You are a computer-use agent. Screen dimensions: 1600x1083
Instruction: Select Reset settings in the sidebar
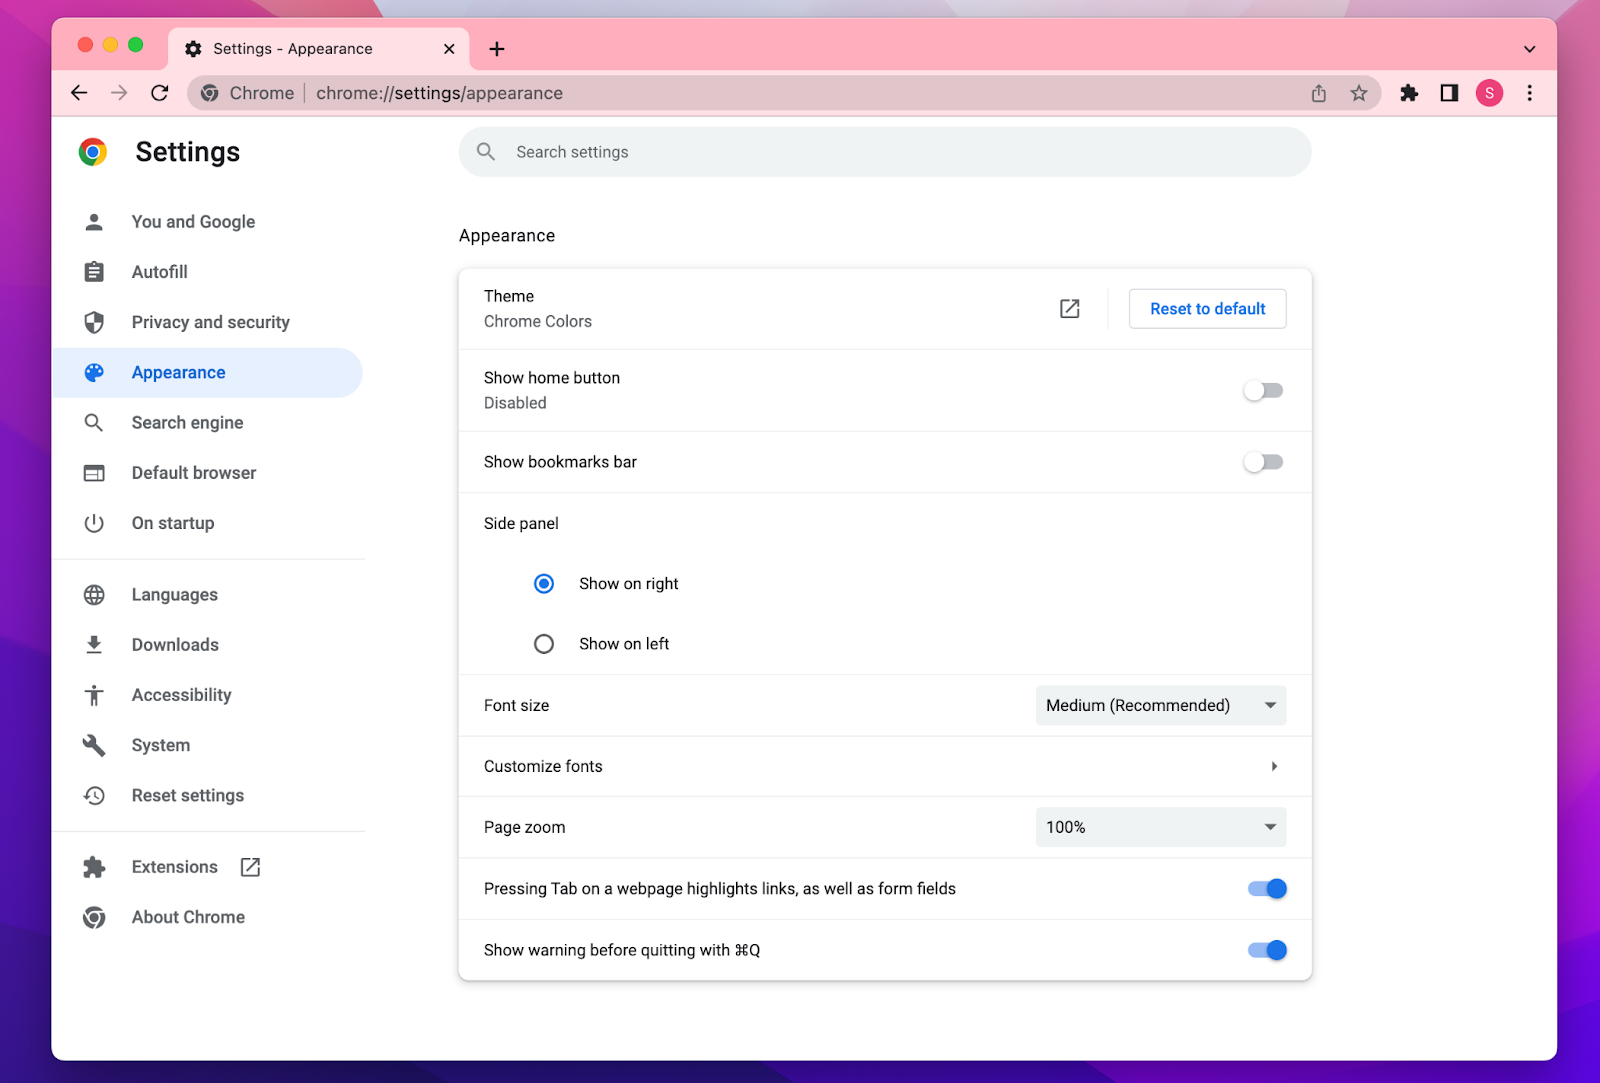(x=187, y=795)
